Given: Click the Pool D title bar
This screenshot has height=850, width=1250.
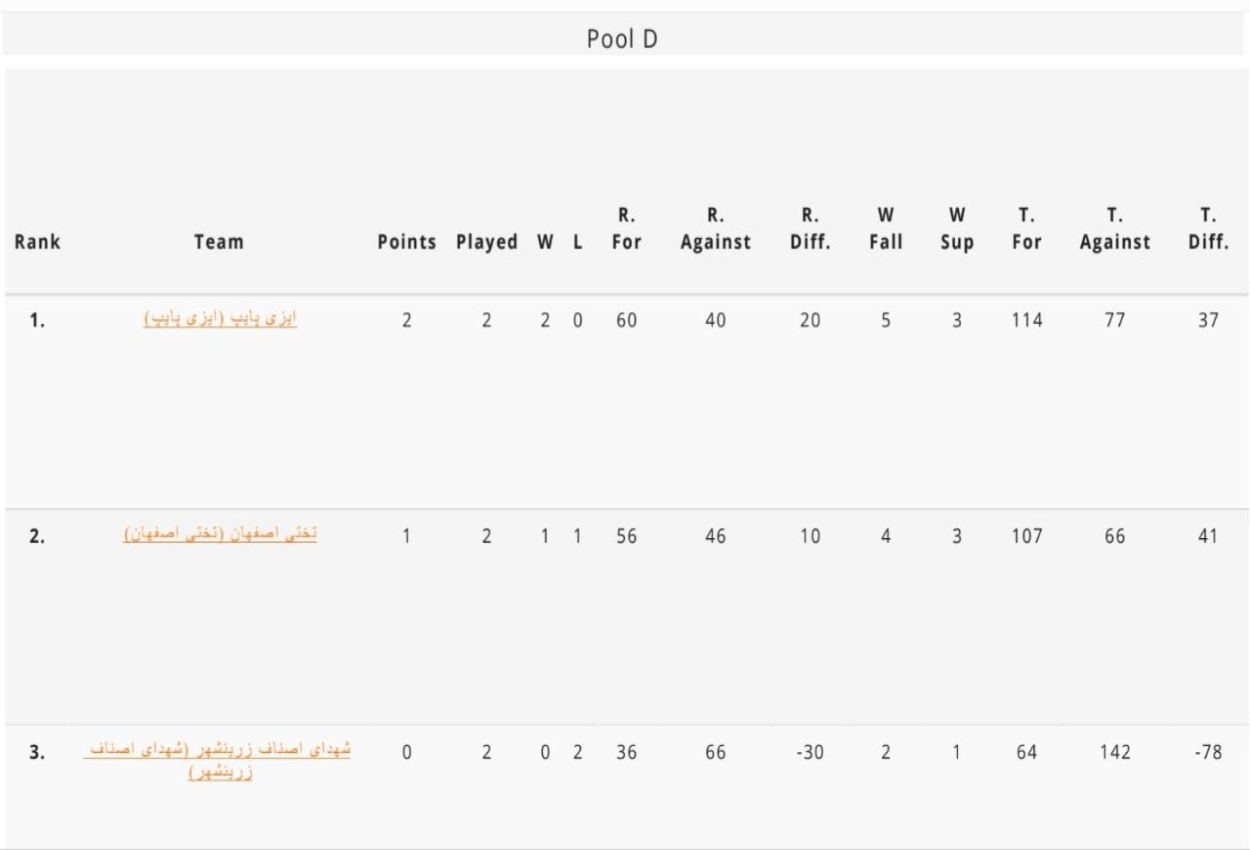Looking at the screenshot, I should 622,39.
